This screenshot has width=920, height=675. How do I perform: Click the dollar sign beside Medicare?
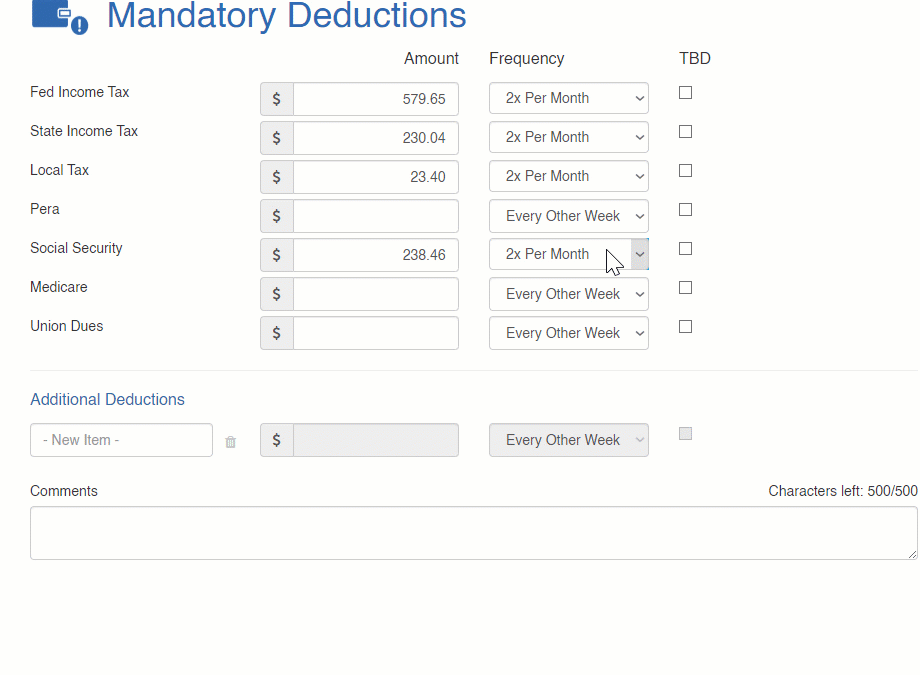(x=276, y=293)
